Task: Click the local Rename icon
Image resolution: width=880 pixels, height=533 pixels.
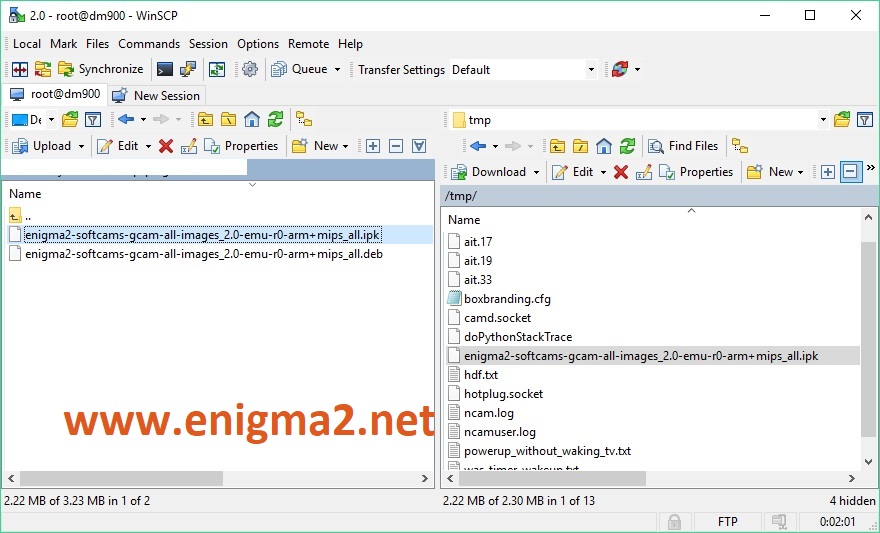Action: click(189, 146)
